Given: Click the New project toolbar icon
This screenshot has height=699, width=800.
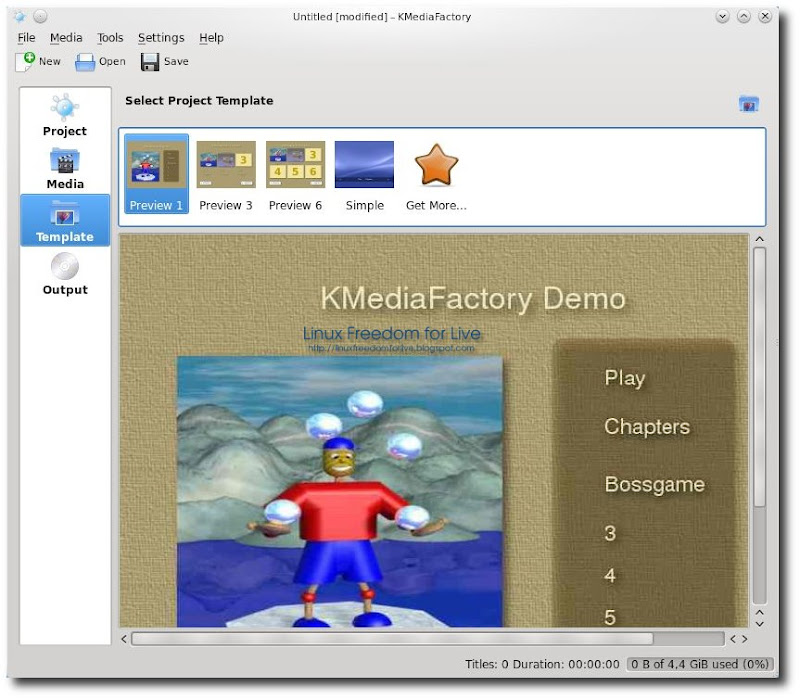Looking at the screenshot, I should (x=25, y=62).
